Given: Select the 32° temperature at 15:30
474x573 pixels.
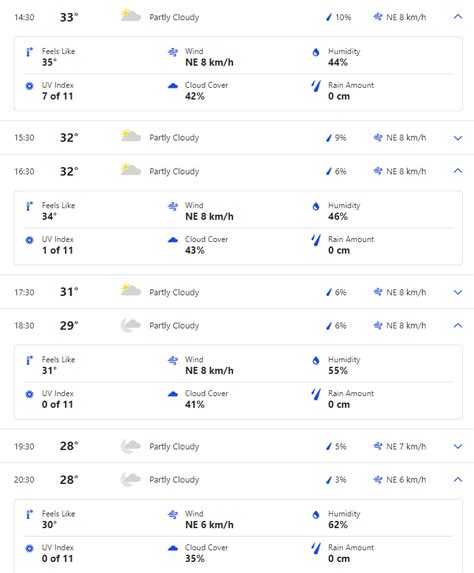Looking at the screenshot, I should point(69,138).
